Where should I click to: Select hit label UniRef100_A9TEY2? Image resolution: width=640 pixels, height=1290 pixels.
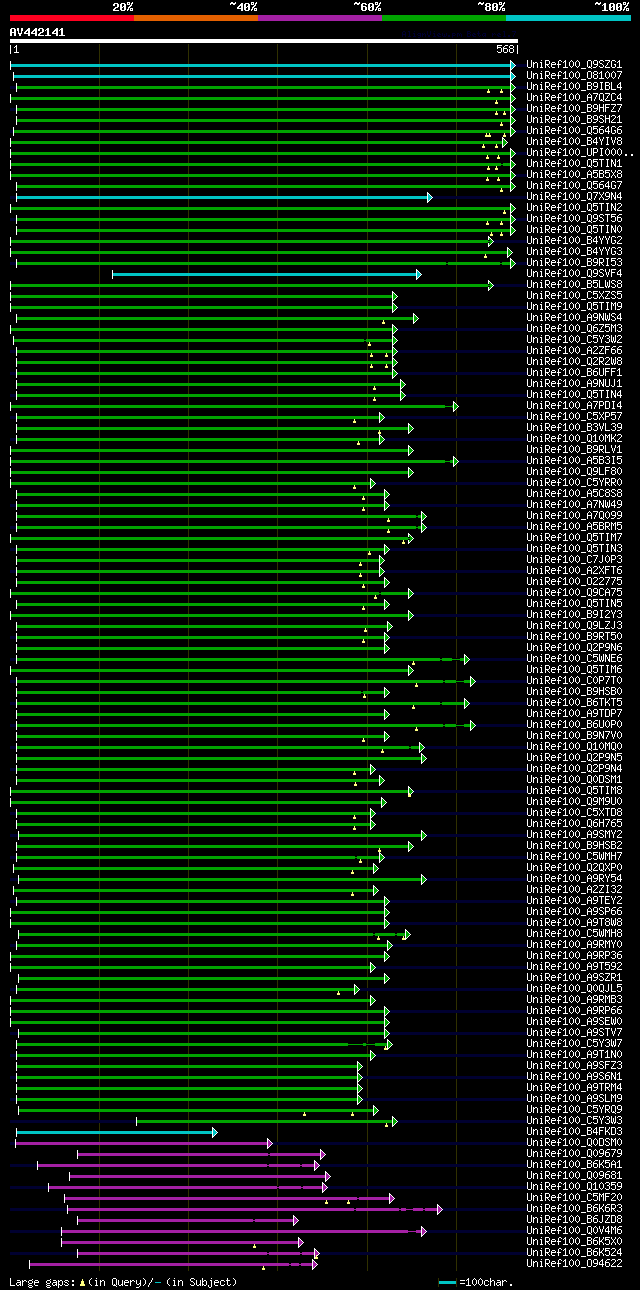[x=574, y=900]
